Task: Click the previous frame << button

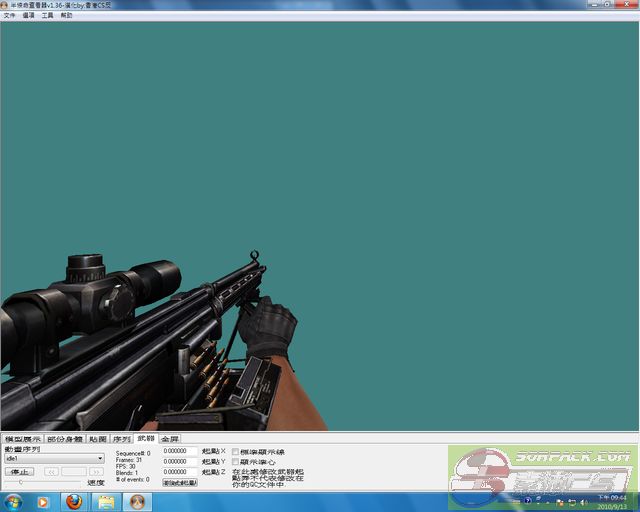Action: (x=48, y=471)
